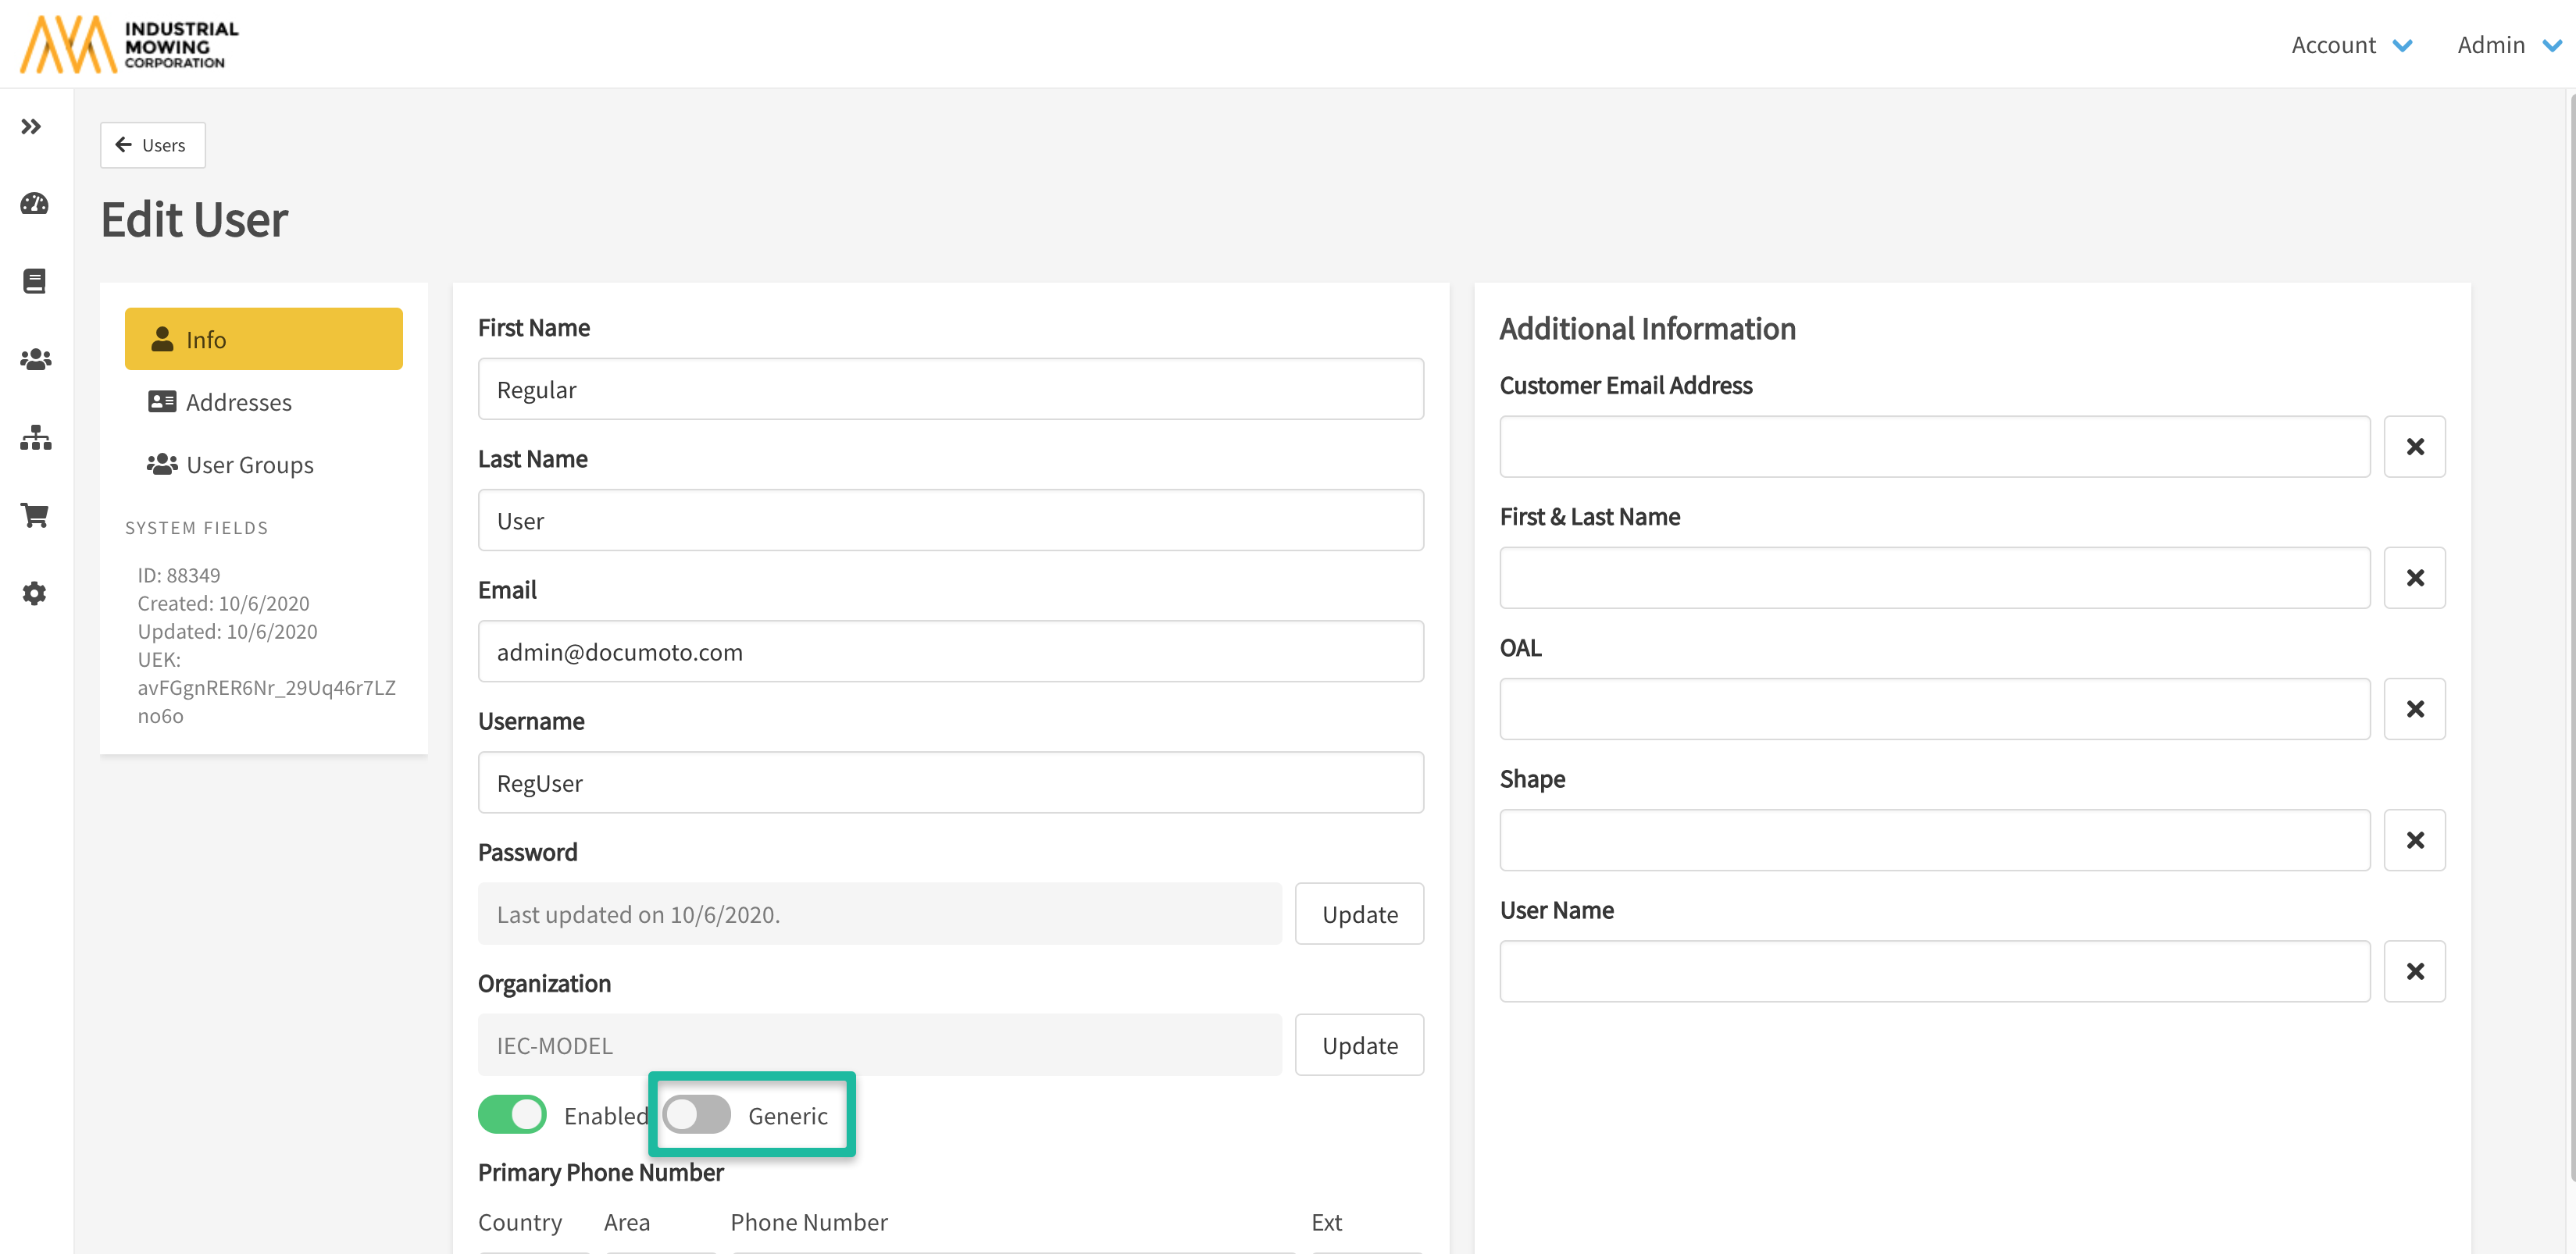This screenshot has height=1254, width=2576.
Task: Switch to the User Groups tab
Action: pos(249,465)
